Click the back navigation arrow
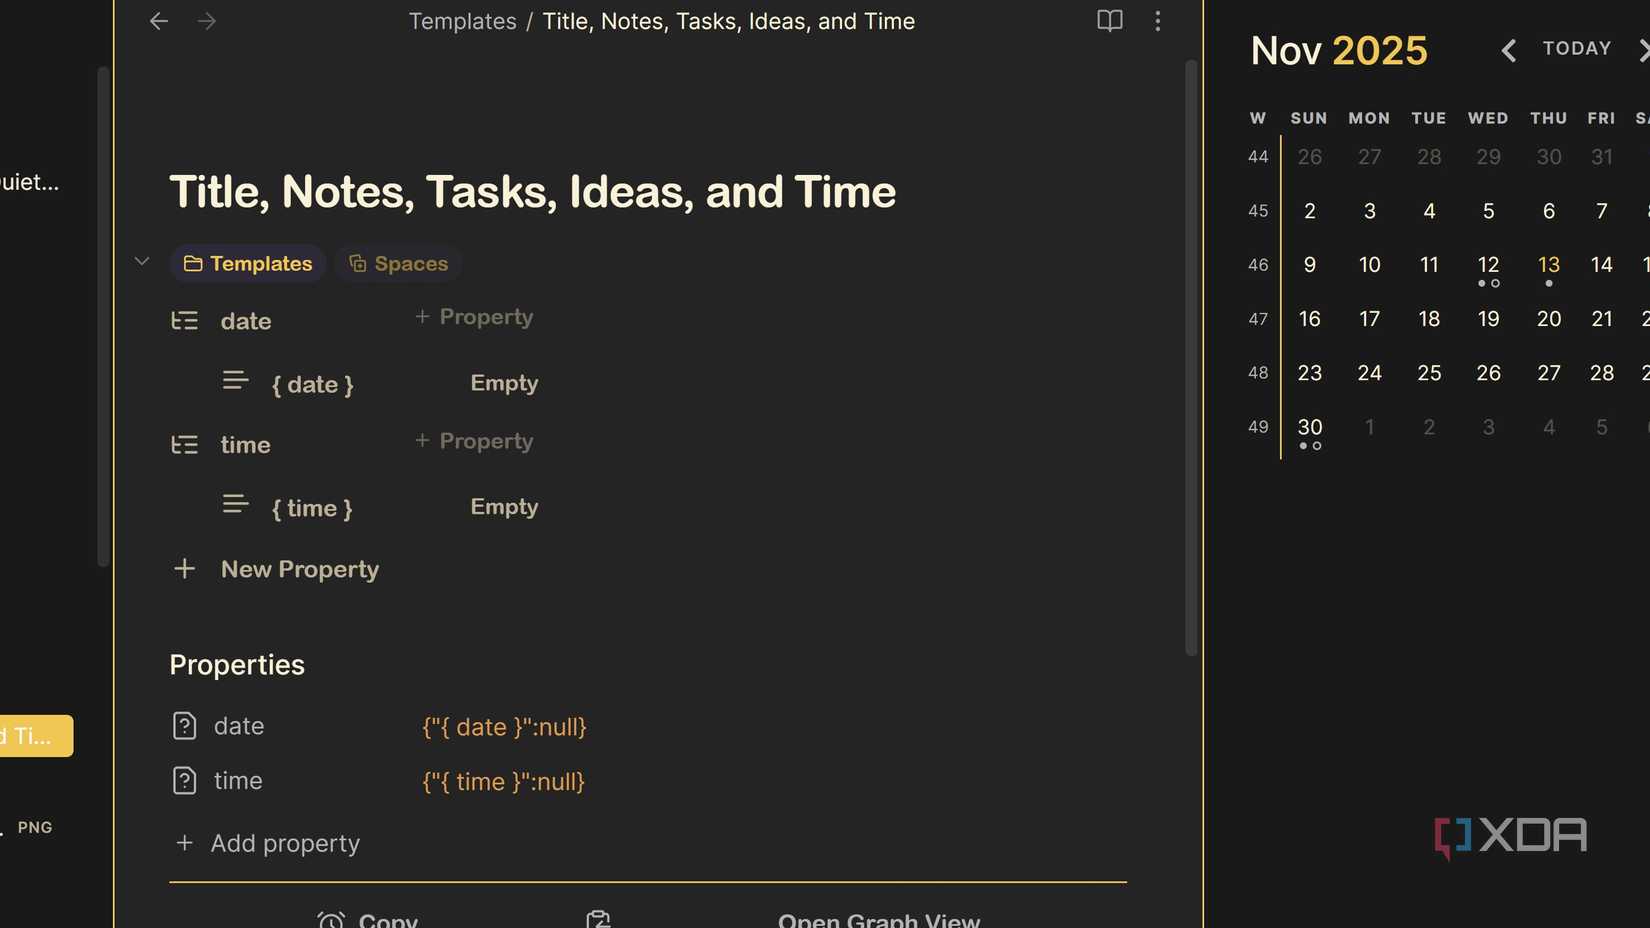1650x928 pixels. pyautogui.click(x=158, y=21)
